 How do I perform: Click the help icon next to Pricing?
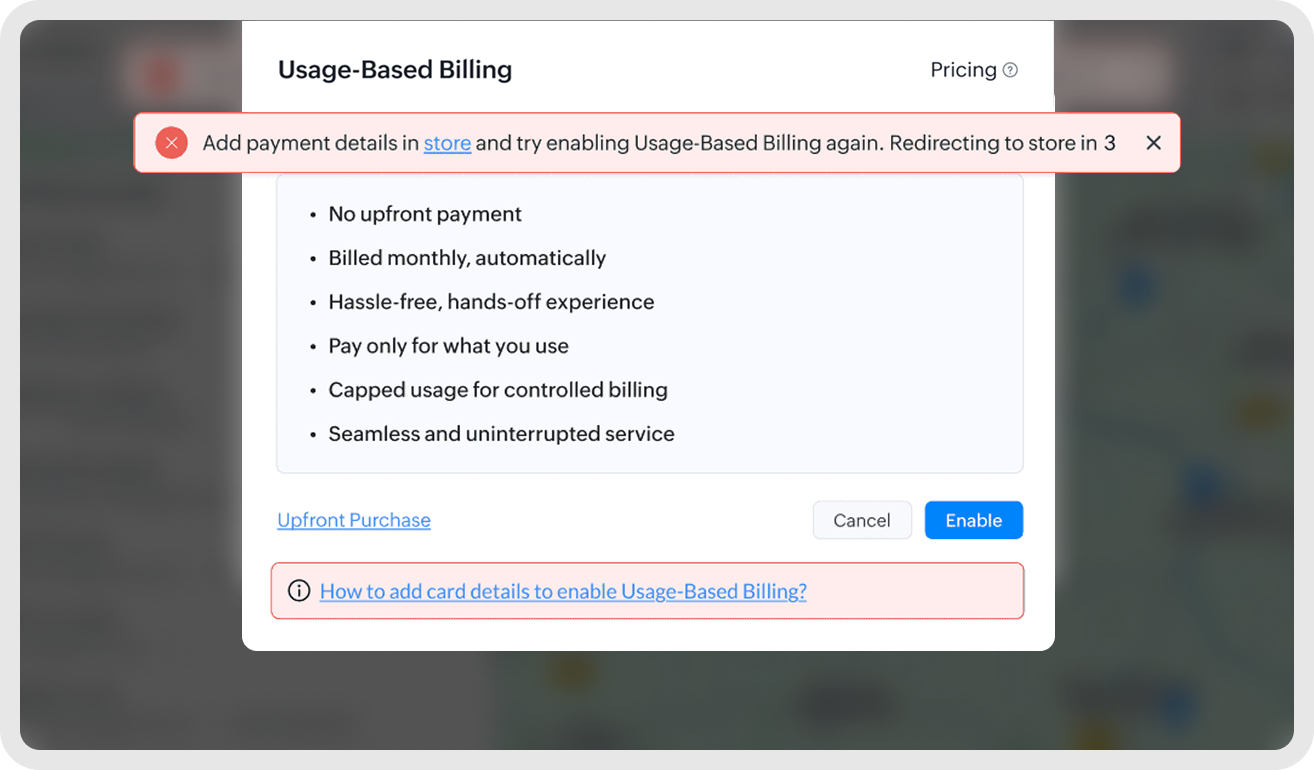pos(1010,70)
